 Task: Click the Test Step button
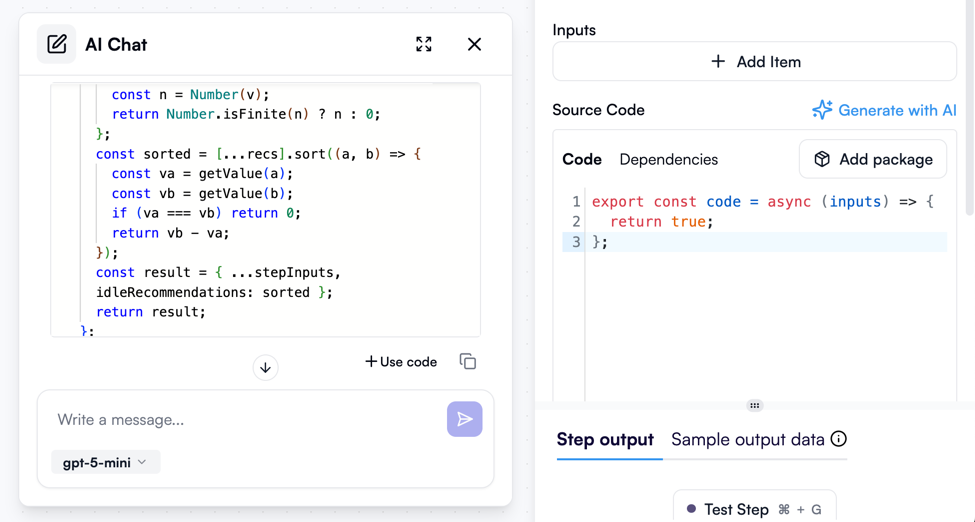[754, 509]
